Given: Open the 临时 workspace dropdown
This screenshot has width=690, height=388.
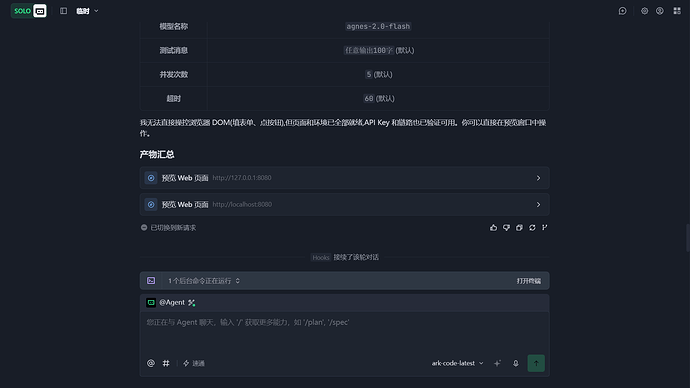Looking at the screenshot, I should [x=87, y=11].
